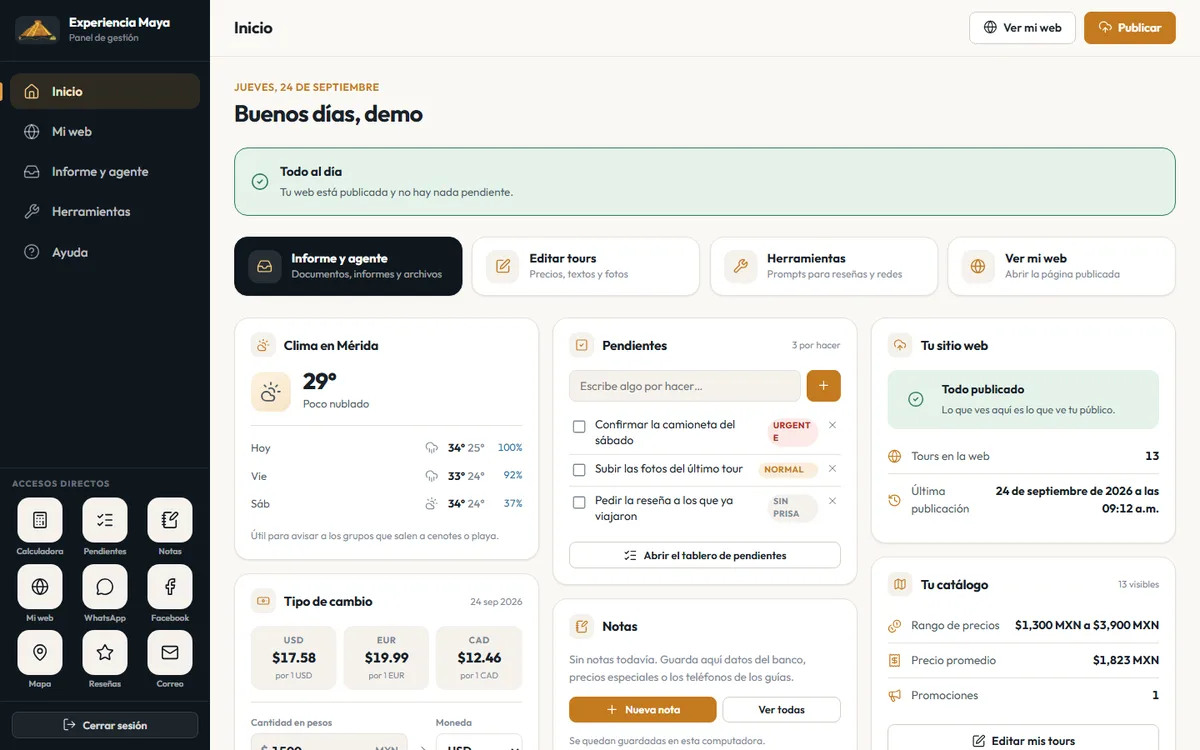
Task: Click the Publicar button
Action: point(1130,28)
